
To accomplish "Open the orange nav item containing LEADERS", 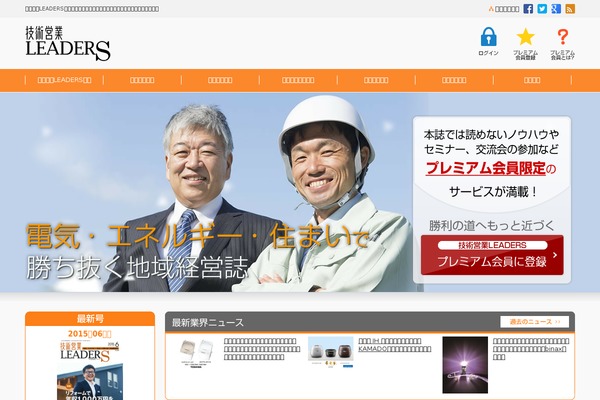I will point(64,80).
